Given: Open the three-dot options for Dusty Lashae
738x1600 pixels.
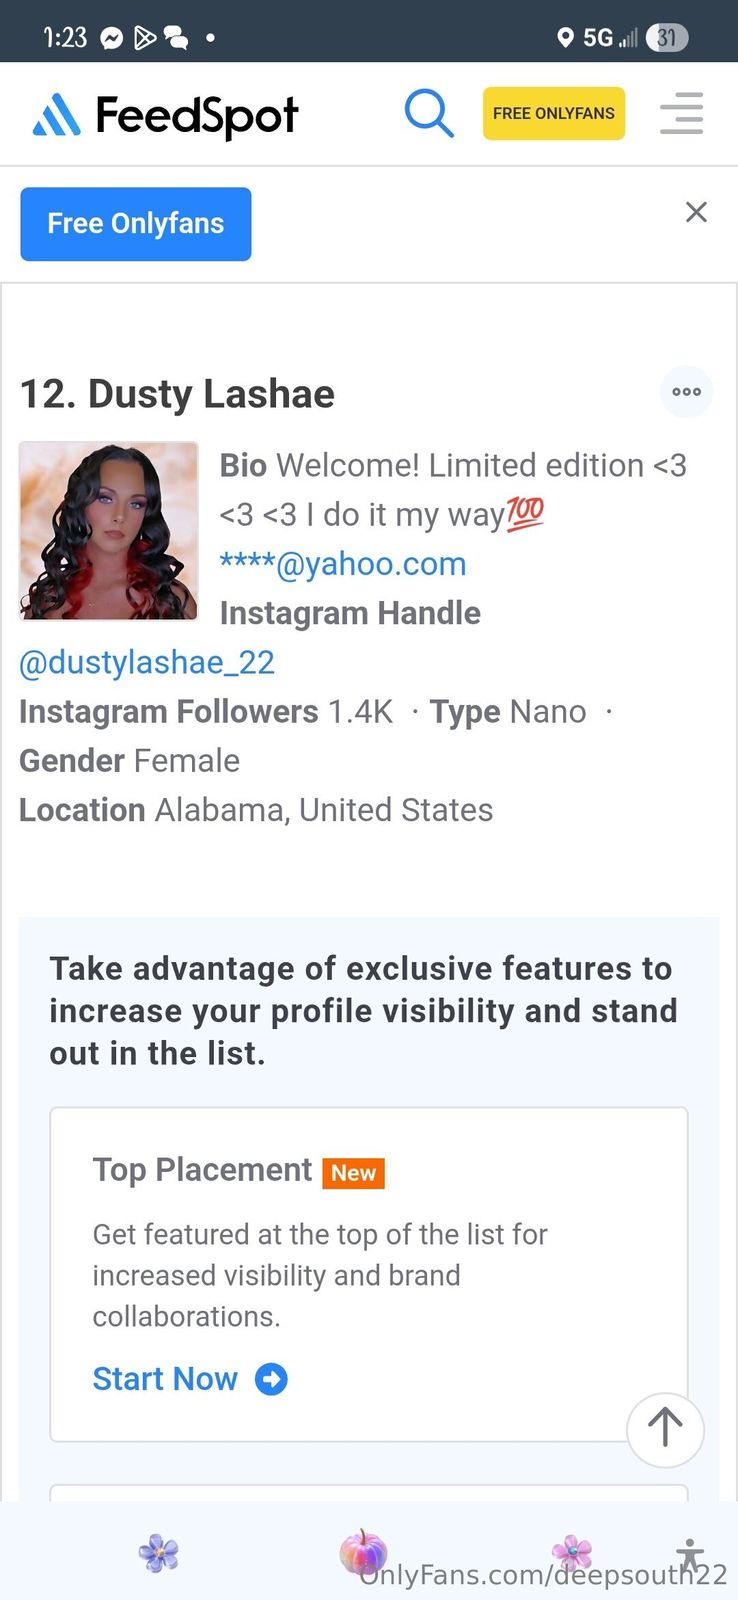Looking at the screenshot, I should pos(686,392).
